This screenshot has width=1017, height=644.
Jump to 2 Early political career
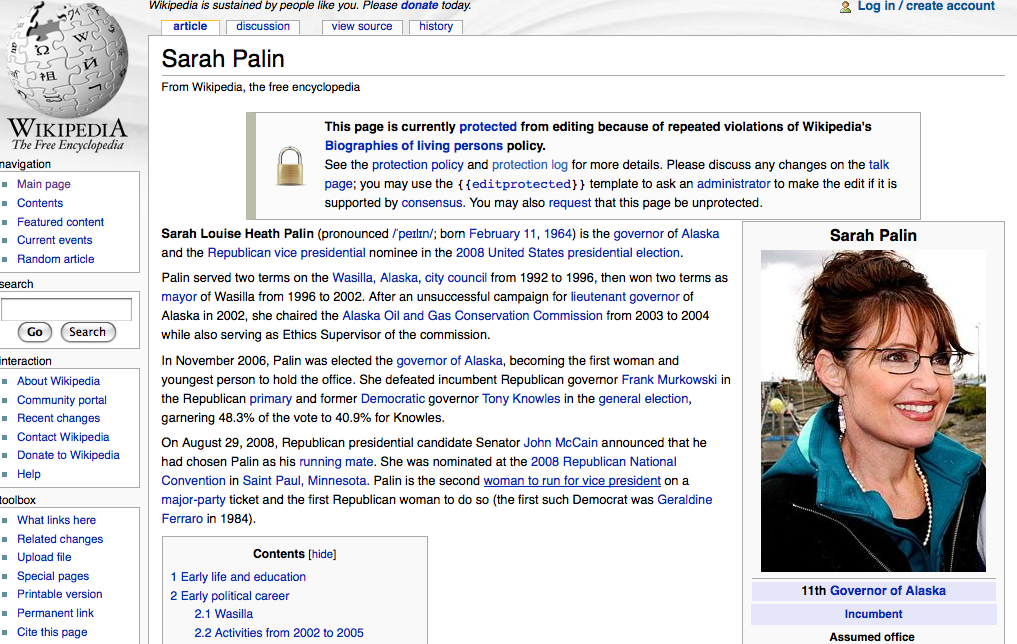(x=230, y=596)
